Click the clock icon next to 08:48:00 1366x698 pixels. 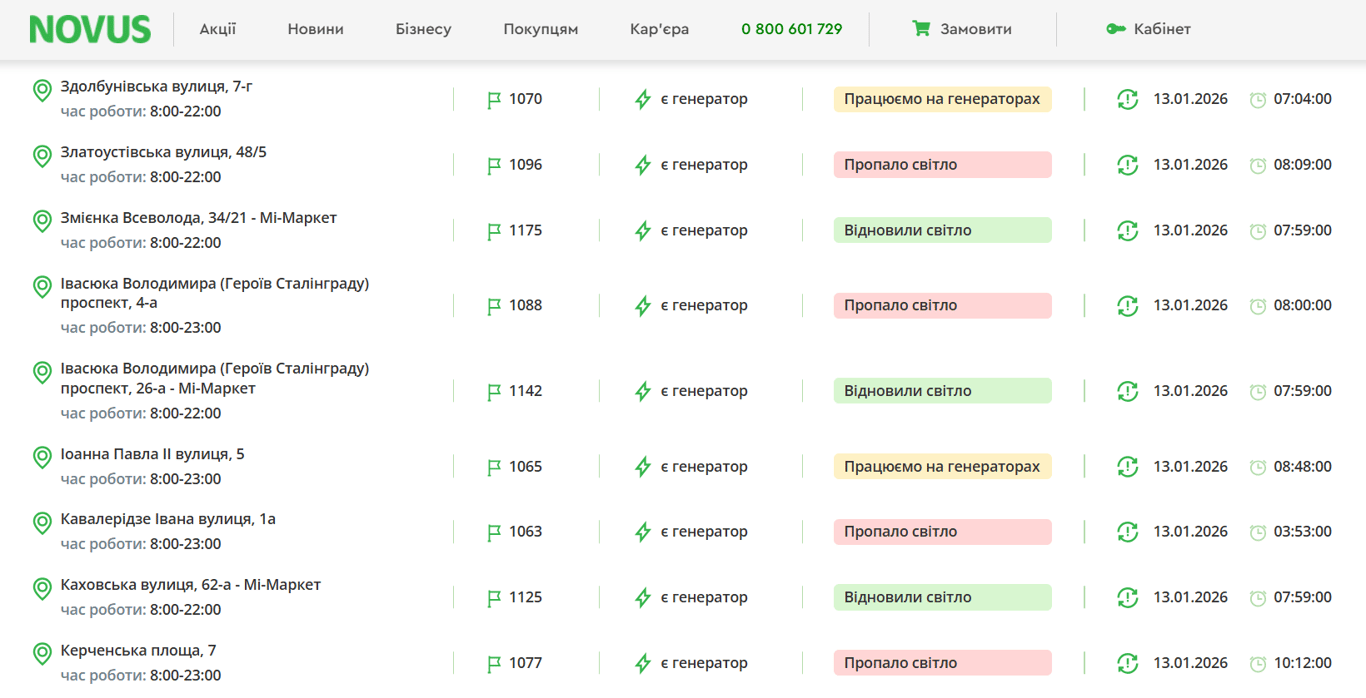coord(1258,467)
